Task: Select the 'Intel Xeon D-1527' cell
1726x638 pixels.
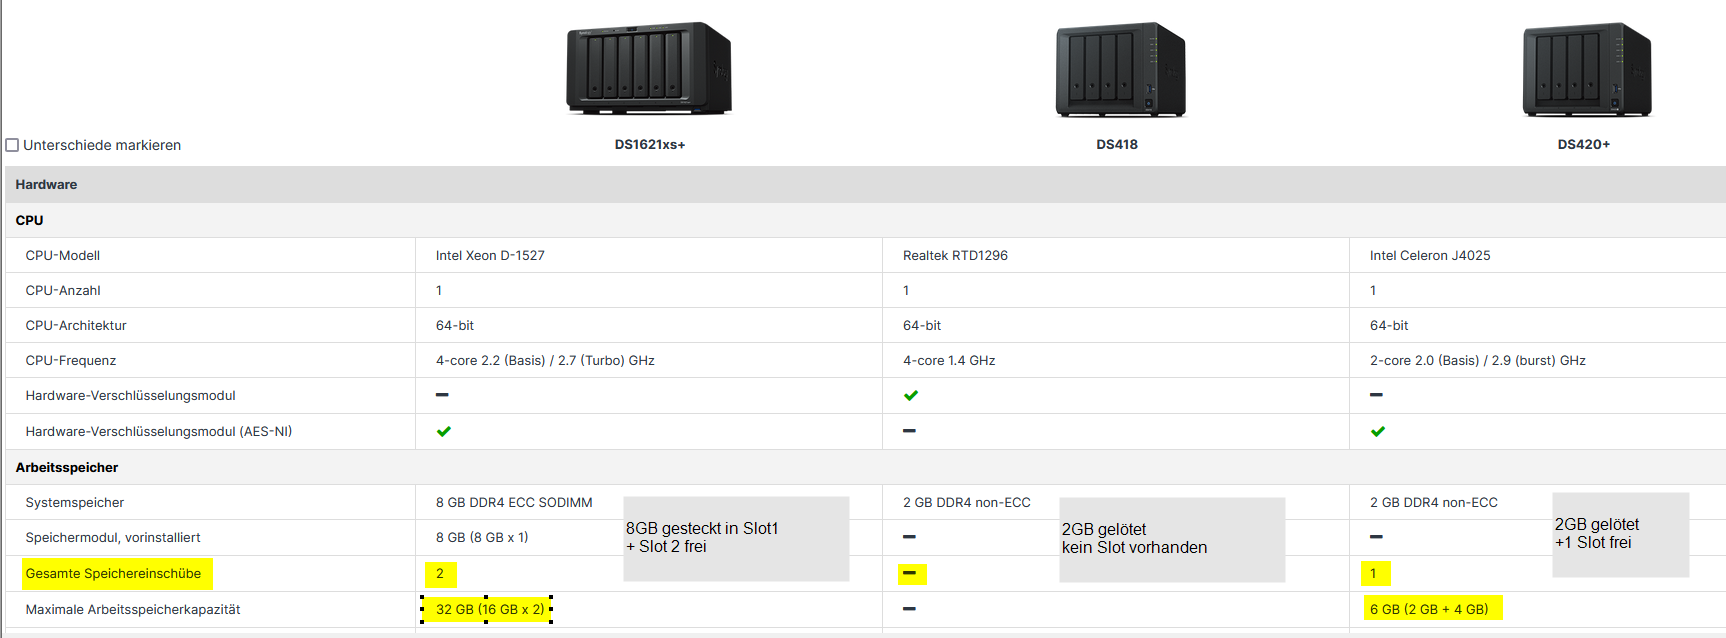Action: [490, 256]
